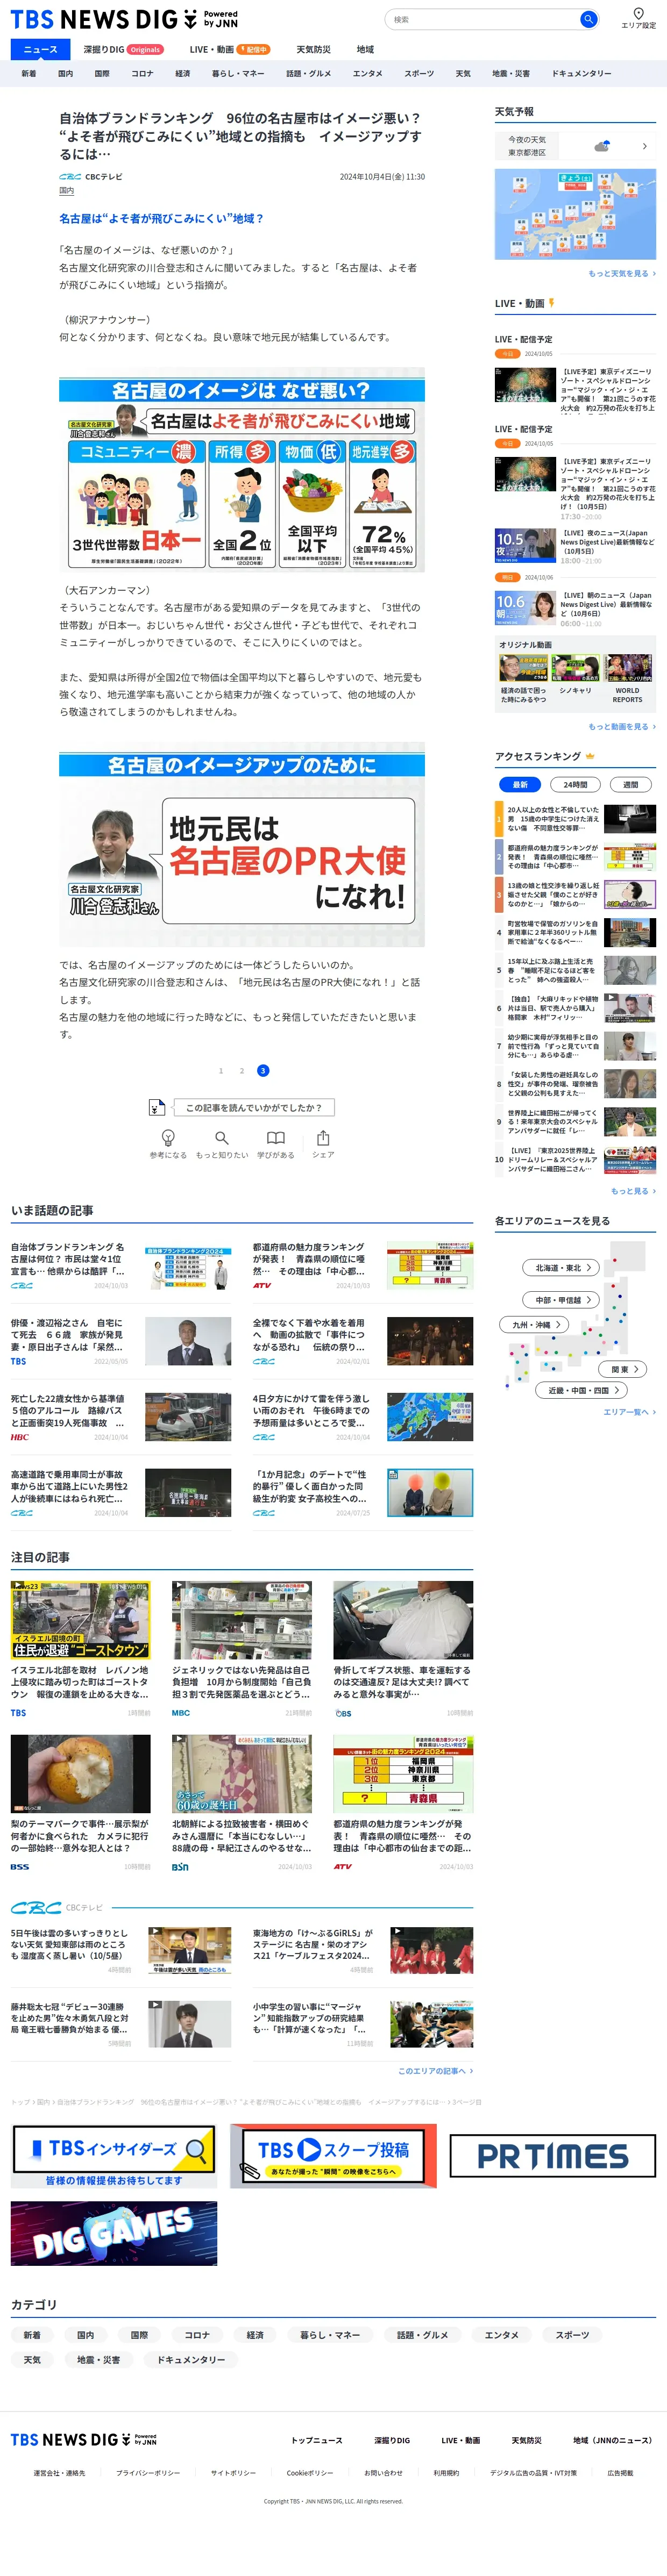Image resolution: width=667 pixels, height=2576 pixels.
Task: Select the 最新 ranking toggle
Action: [x=520, y=785]
